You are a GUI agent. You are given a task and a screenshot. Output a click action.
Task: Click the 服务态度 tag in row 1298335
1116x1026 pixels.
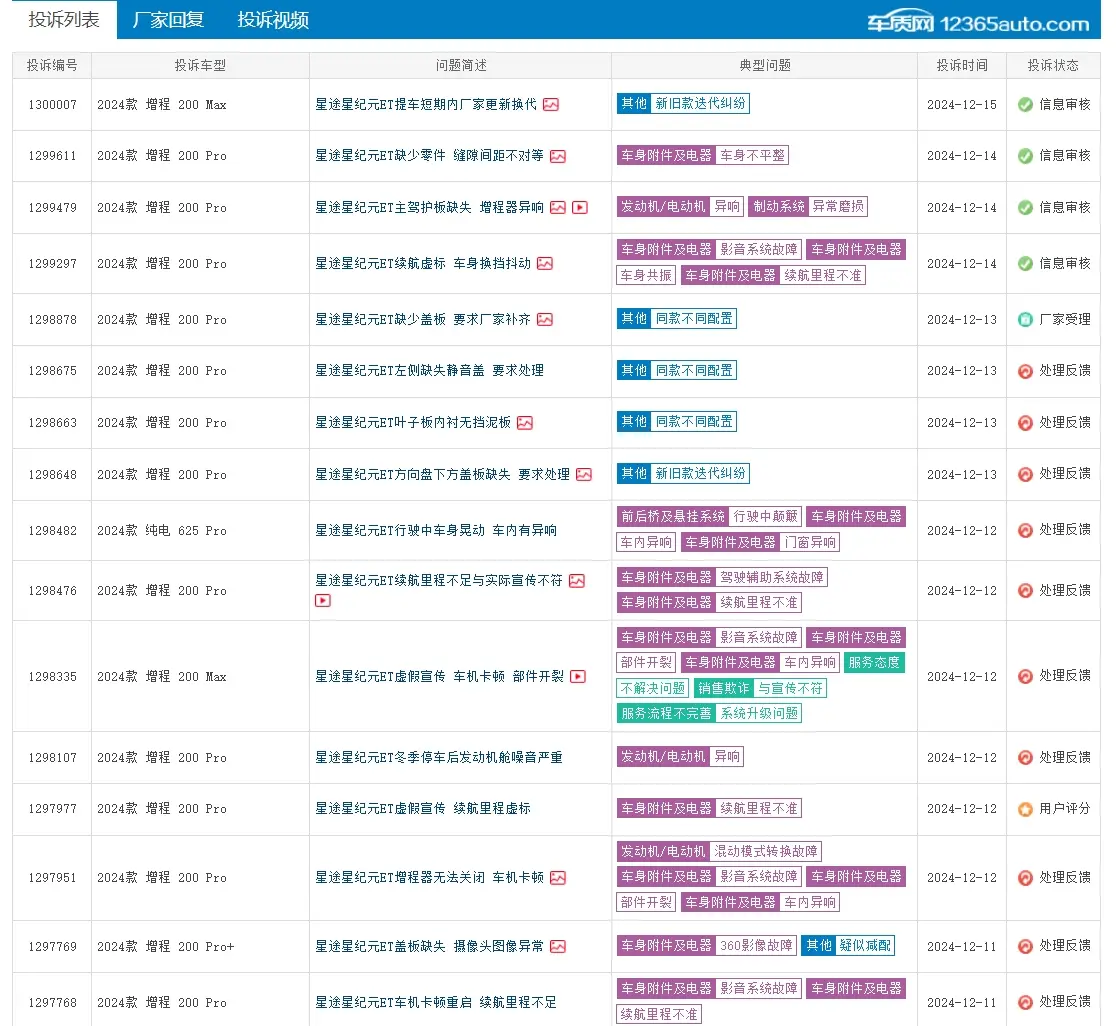(x=874, y=662)
